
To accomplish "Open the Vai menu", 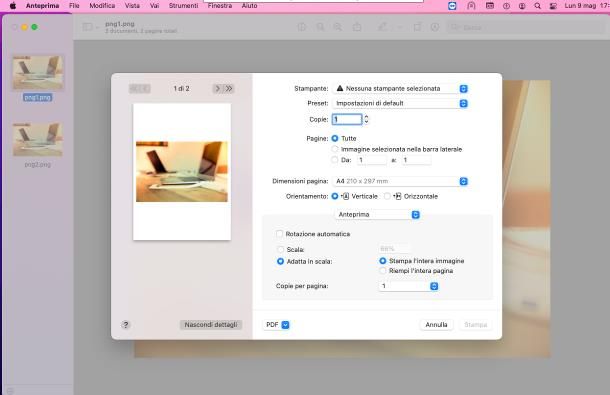I will tap(154, 5).
